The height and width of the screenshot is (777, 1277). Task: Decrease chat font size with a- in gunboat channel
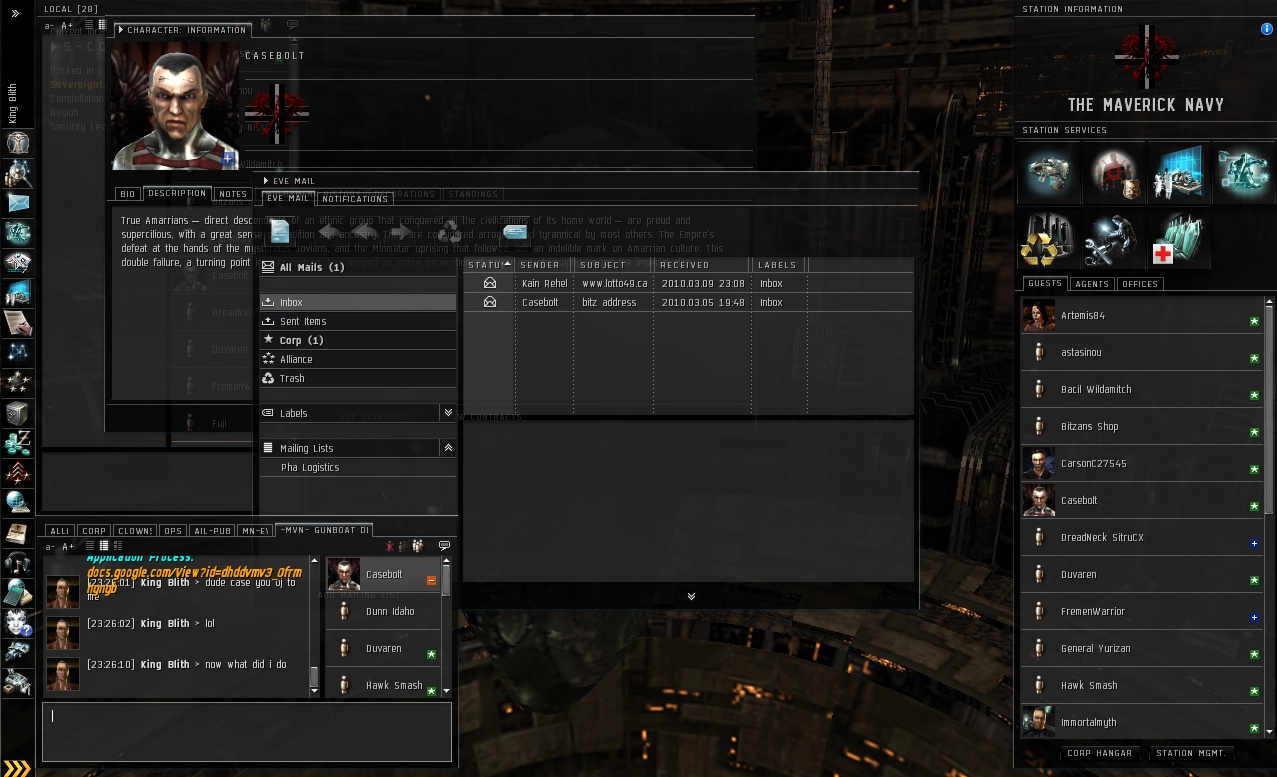[51, 547]
